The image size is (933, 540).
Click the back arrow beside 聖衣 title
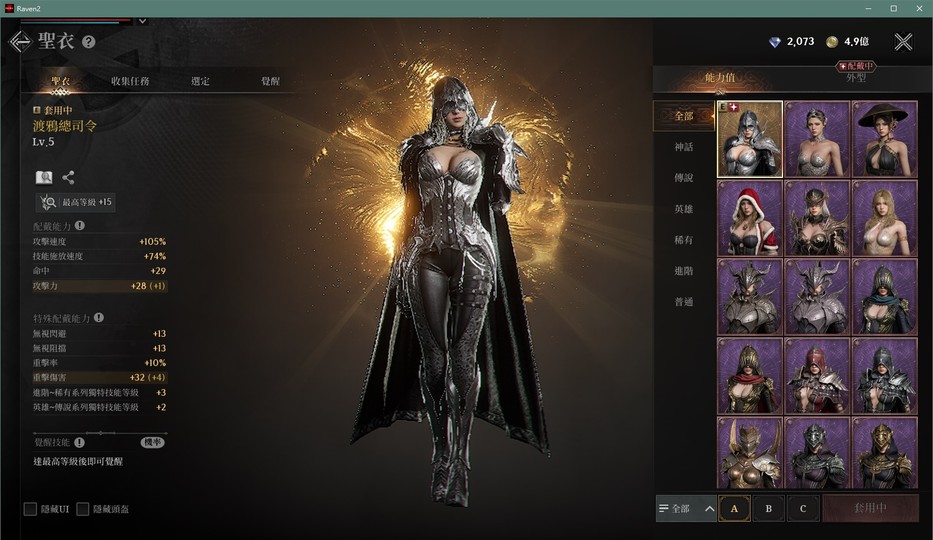(x=19, y=42)
